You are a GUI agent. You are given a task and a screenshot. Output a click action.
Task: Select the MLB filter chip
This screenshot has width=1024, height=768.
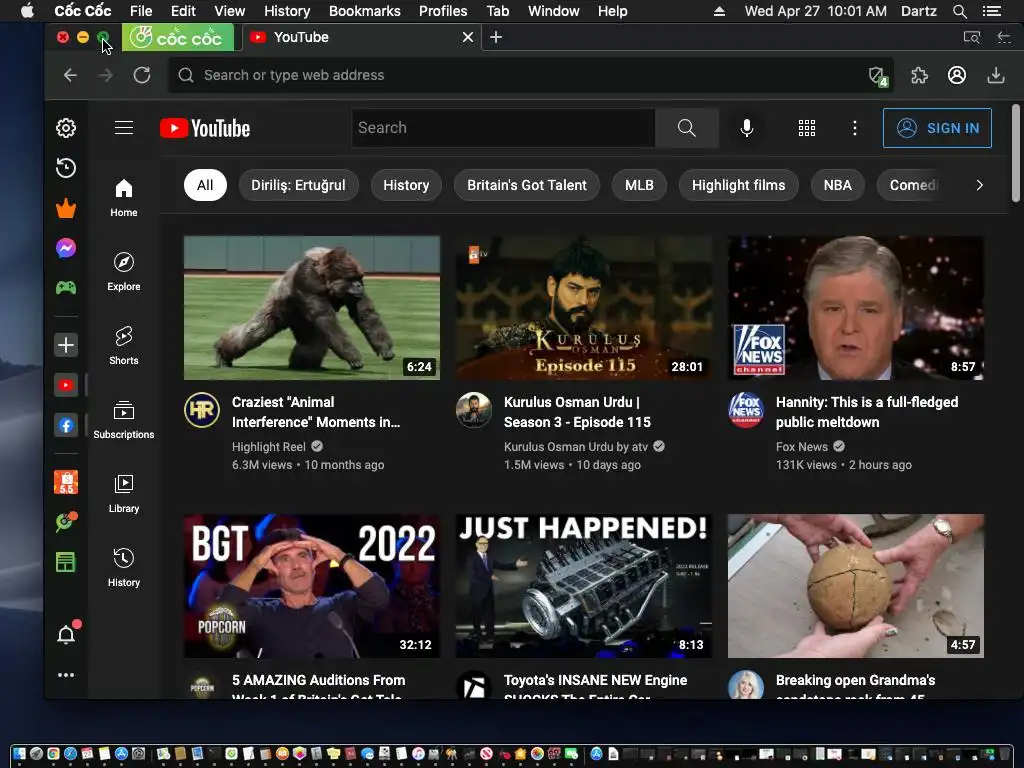click(x=639, y=185)
